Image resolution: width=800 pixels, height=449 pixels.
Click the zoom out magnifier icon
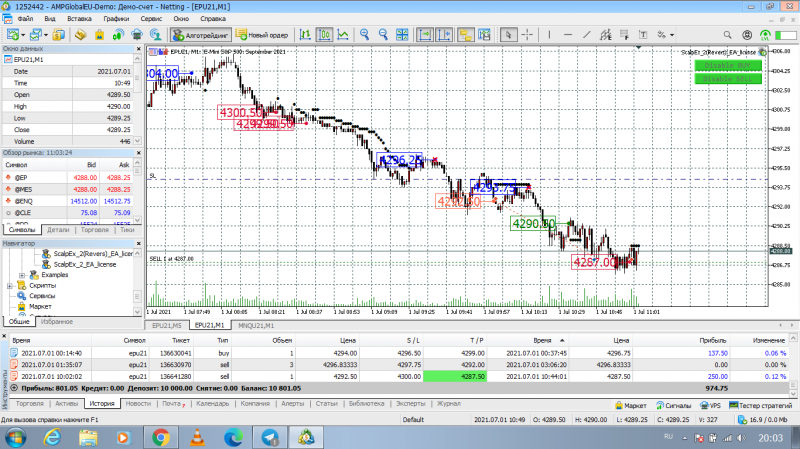(383, 34)
